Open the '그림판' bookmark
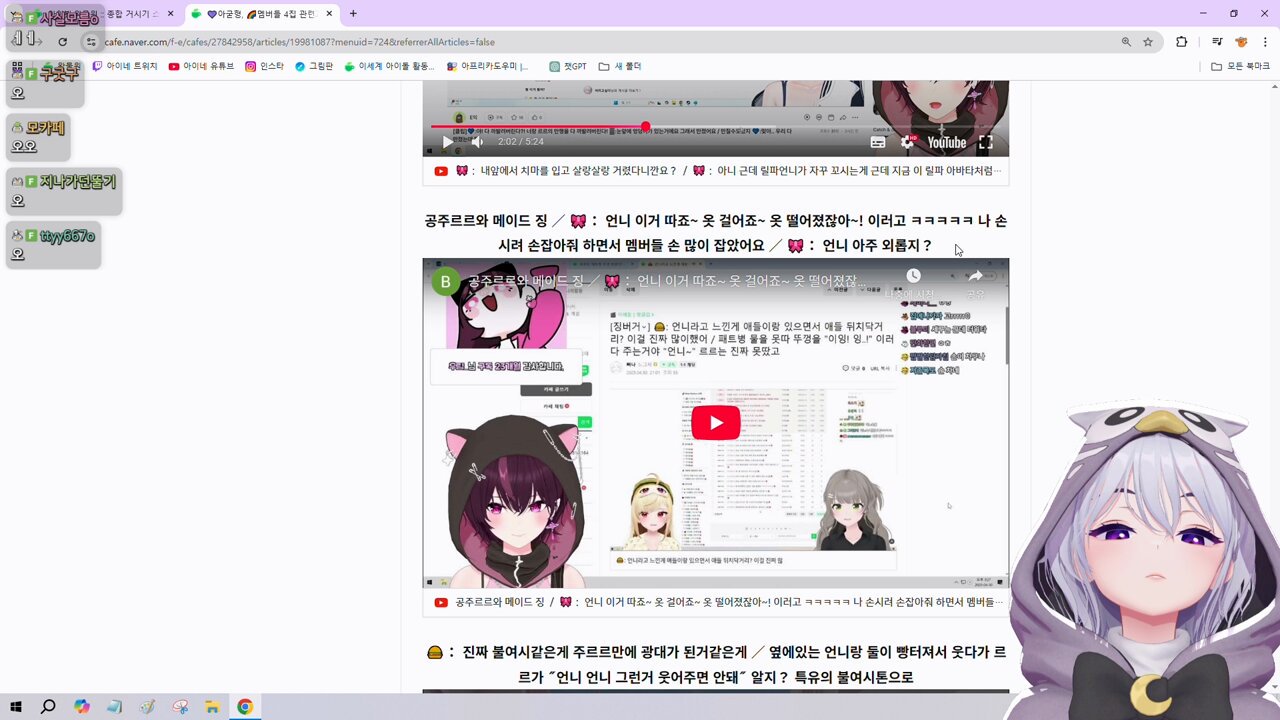Image resolution: width=1280 pixels, height=720 pixels. [314, 66]
